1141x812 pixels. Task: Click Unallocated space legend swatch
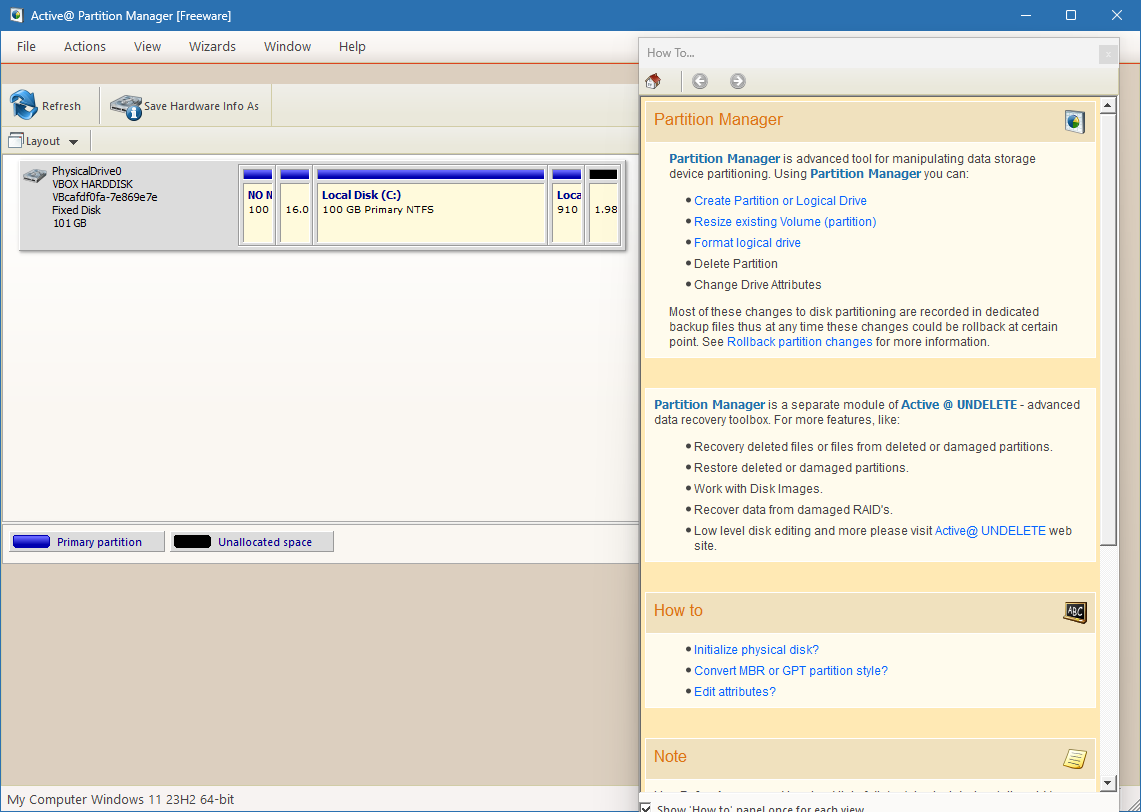click(x=193, y=541)
